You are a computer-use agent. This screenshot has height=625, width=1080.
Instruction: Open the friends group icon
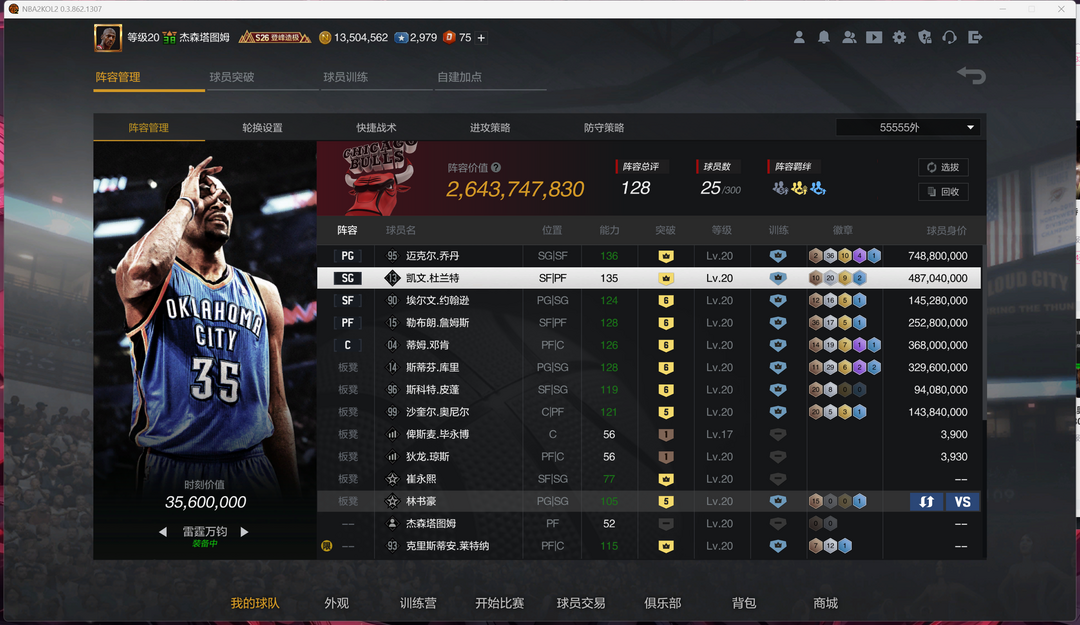849,37
